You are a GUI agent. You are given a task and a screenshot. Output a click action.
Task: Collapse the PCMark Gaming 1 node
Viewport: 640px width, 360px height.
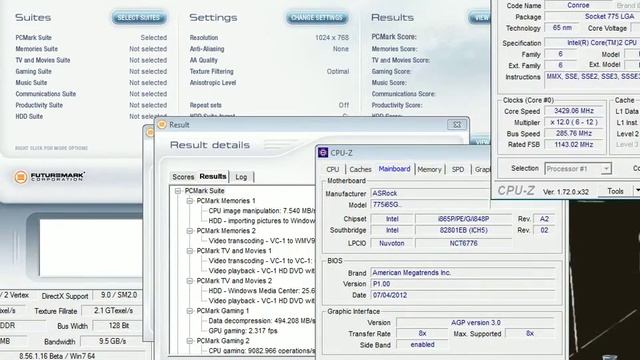(x=190, y=311)
